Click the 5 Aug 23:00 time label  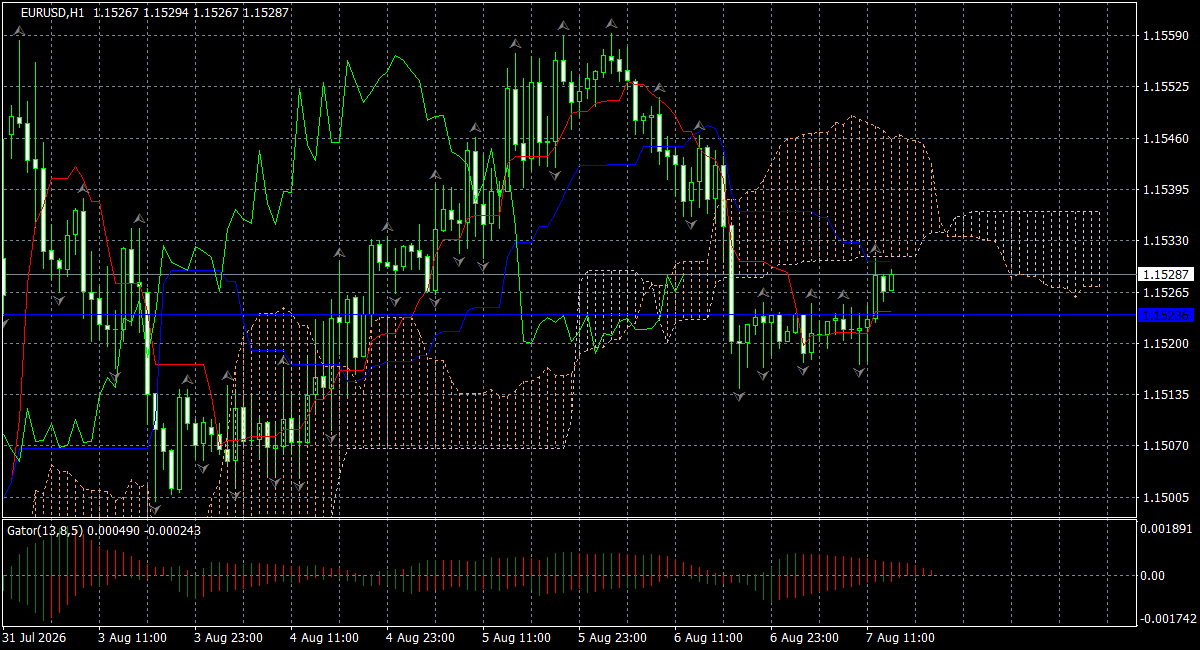(x=612, y=638)
